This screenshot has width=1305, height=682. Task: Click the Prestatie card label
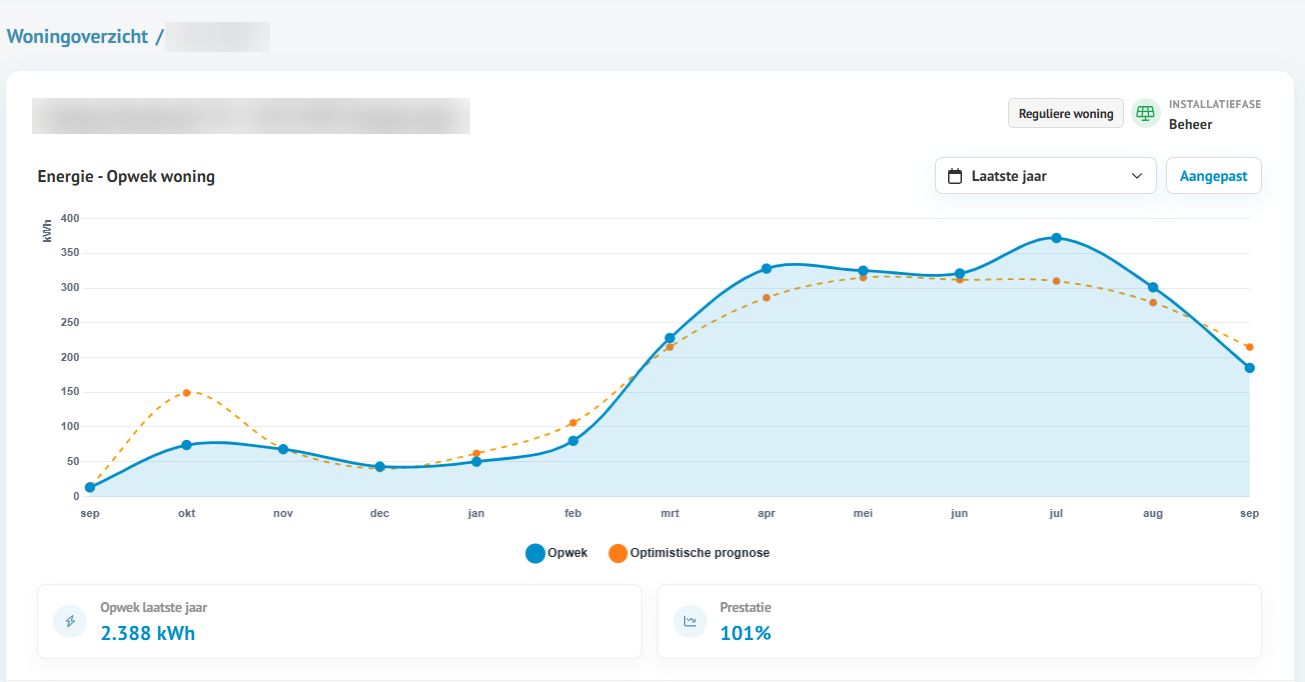coord(746,607)
